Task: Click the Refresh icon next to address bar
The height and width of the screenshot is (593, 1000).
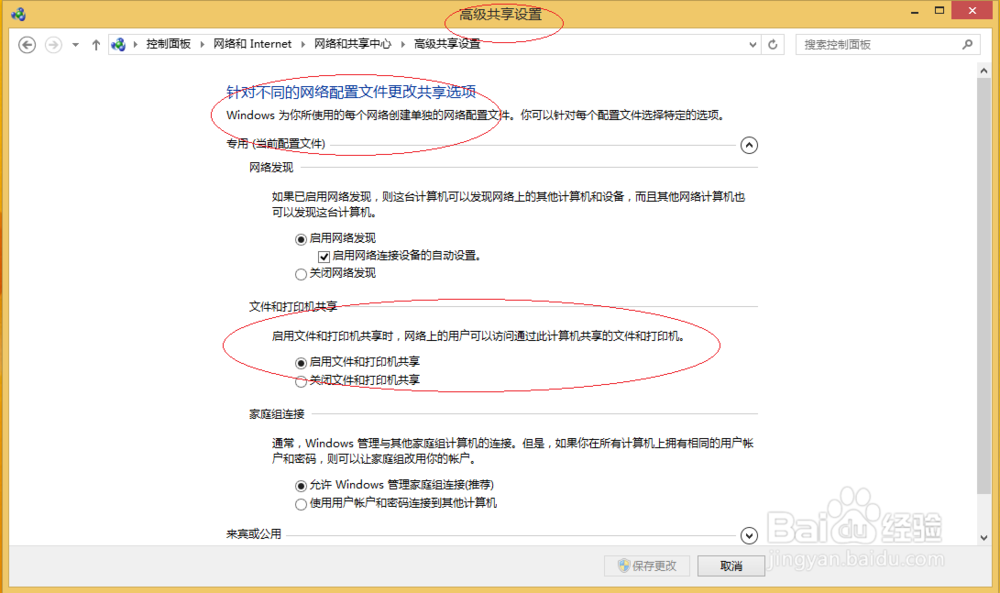Action: (x=771, y=44)
